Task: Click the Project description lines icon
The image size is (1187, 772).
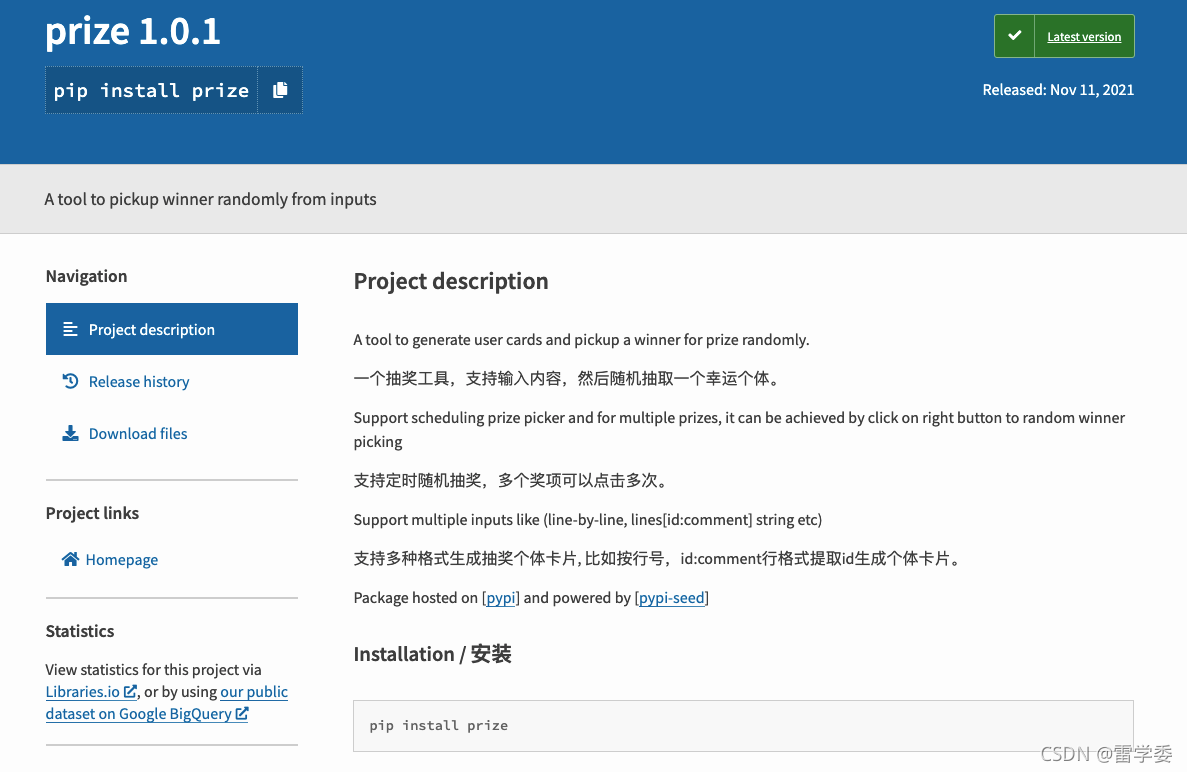Action: coord(70,329)
